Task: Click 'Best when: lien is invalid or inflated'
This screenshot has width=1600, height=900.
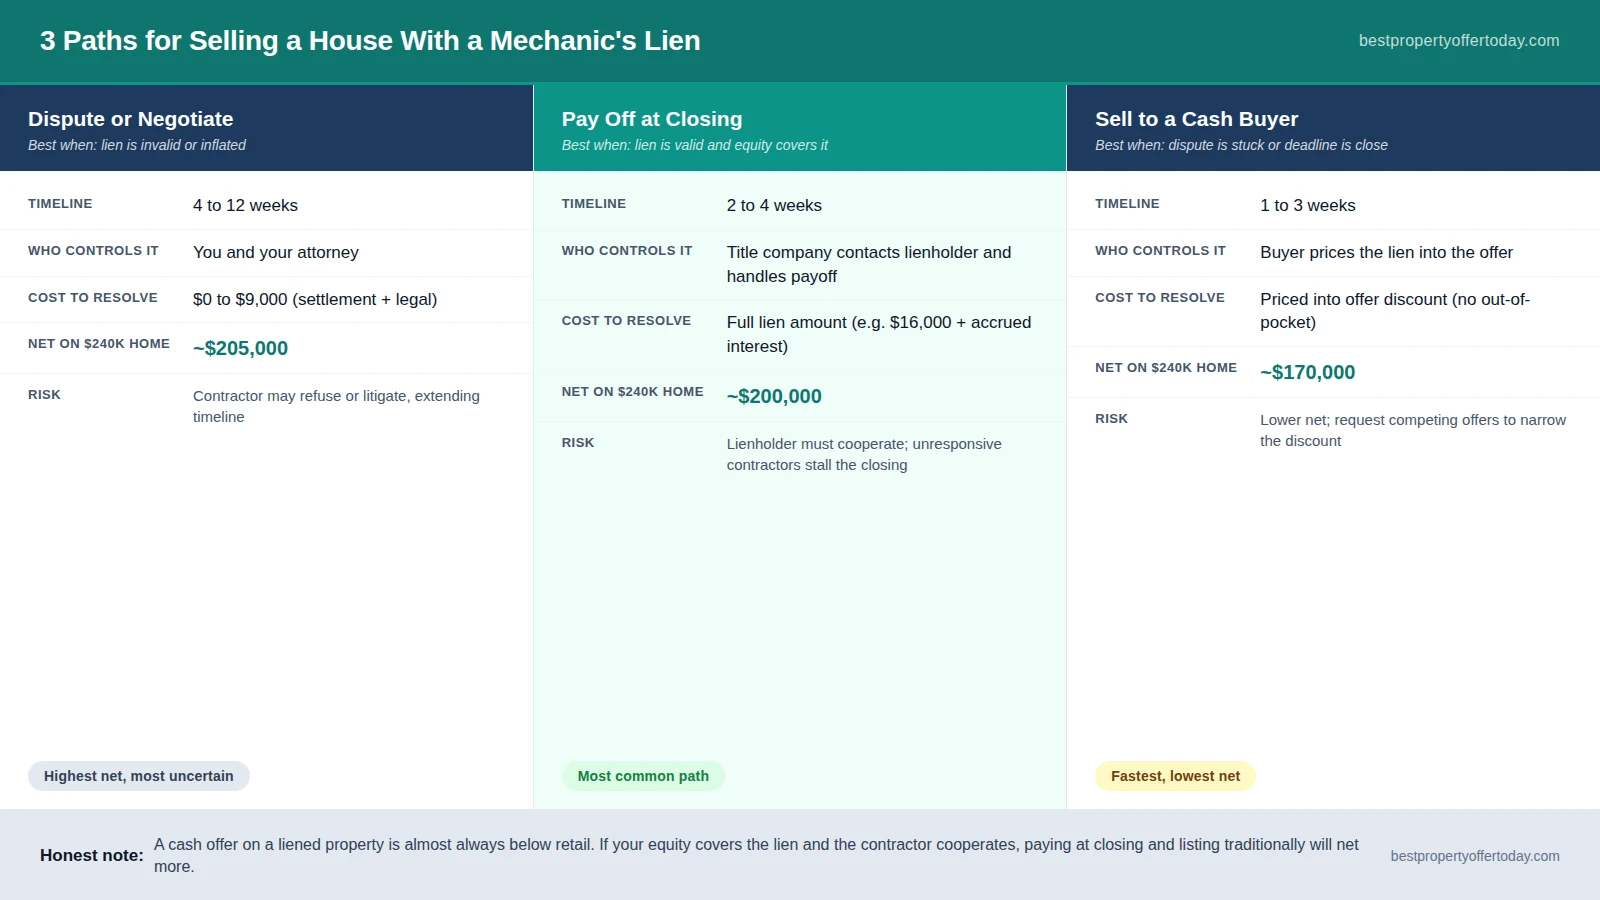Action: 137,145
